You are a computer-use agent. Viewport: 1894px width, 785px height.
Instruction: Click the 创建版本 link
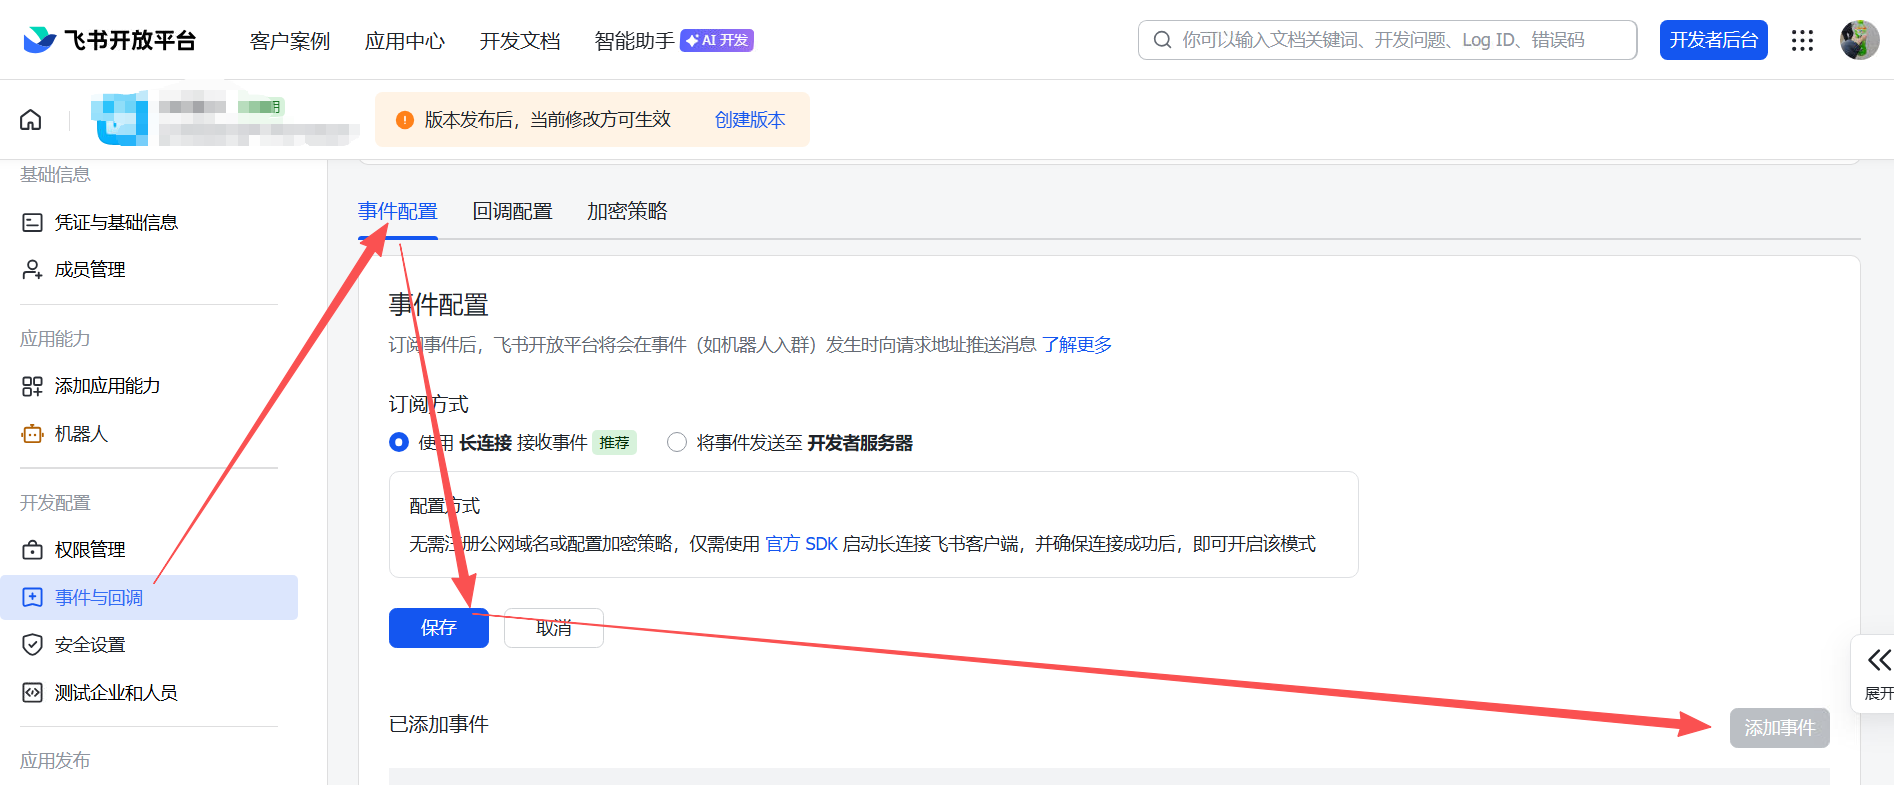tap(749, 120)
